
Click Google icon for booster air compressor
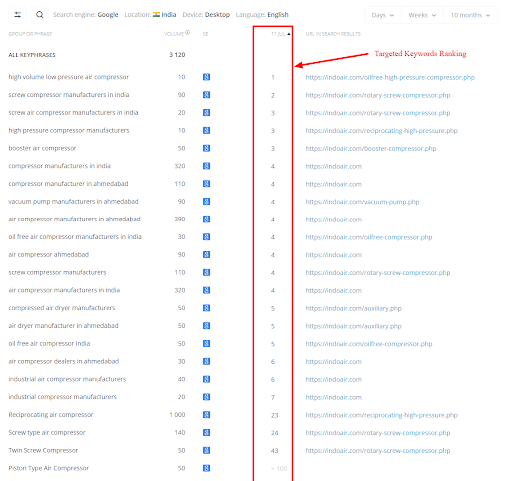coord(206,148)
